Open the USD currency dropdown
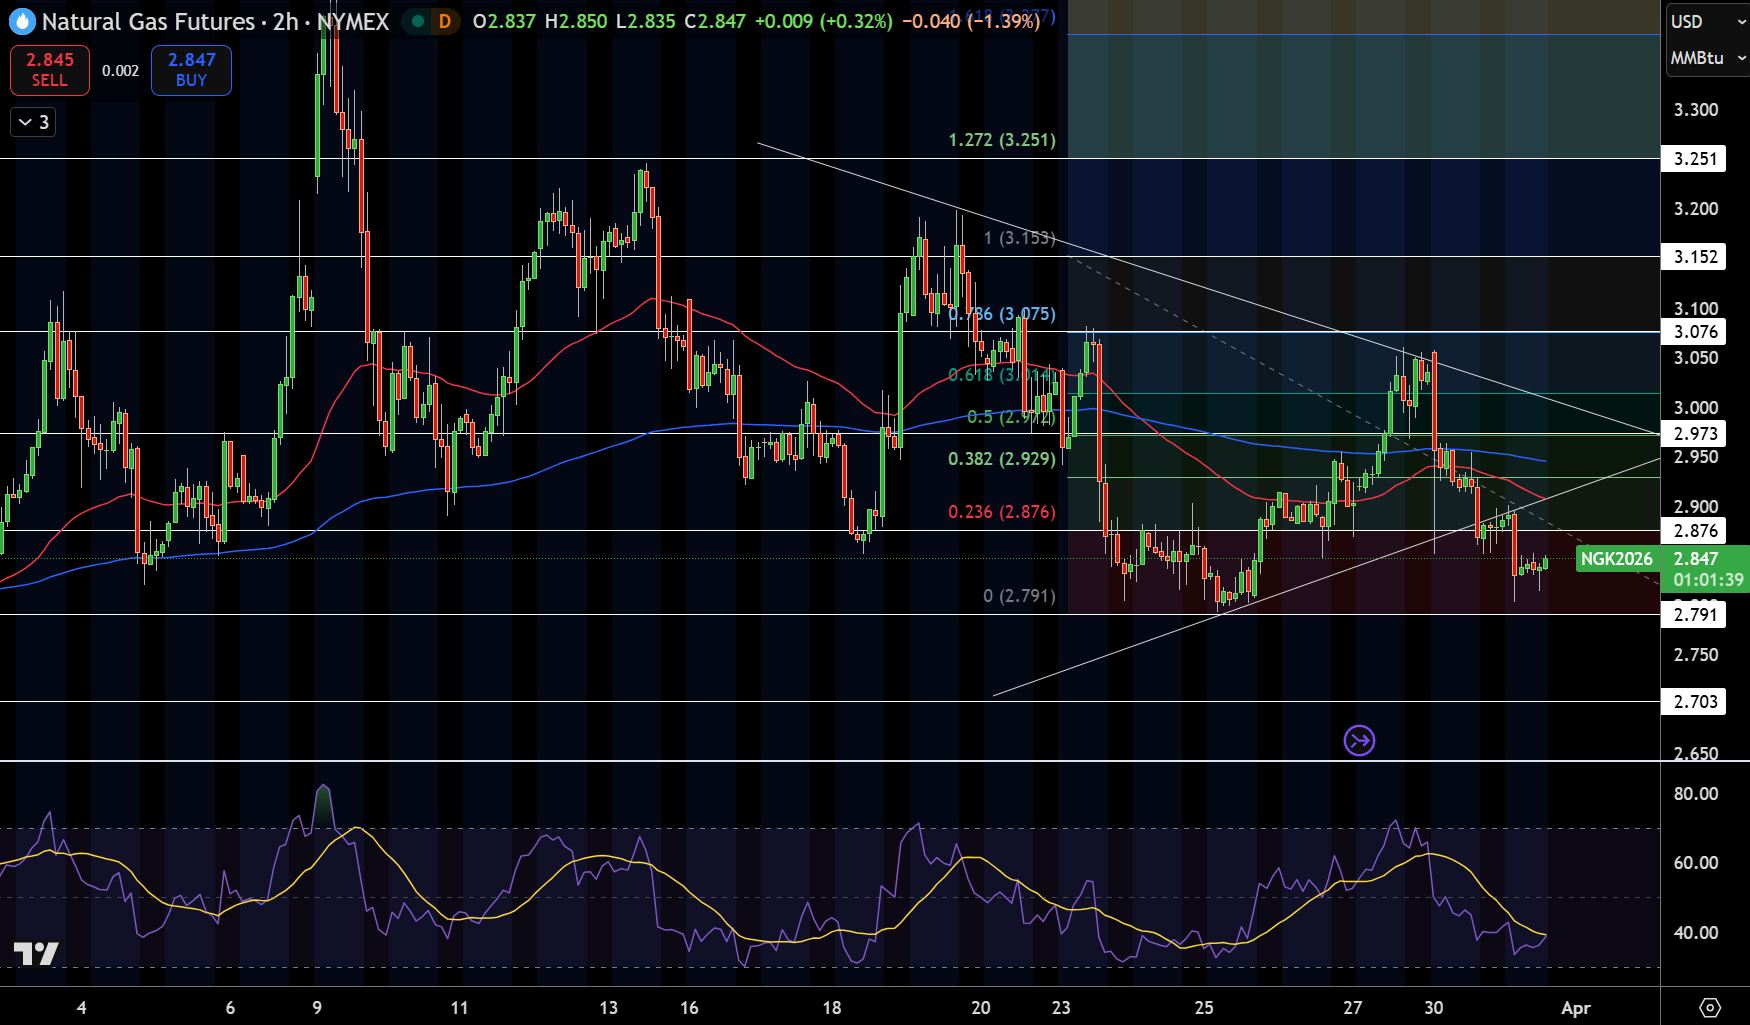The image size is (1750, 1025). (x=1707, y=21)
